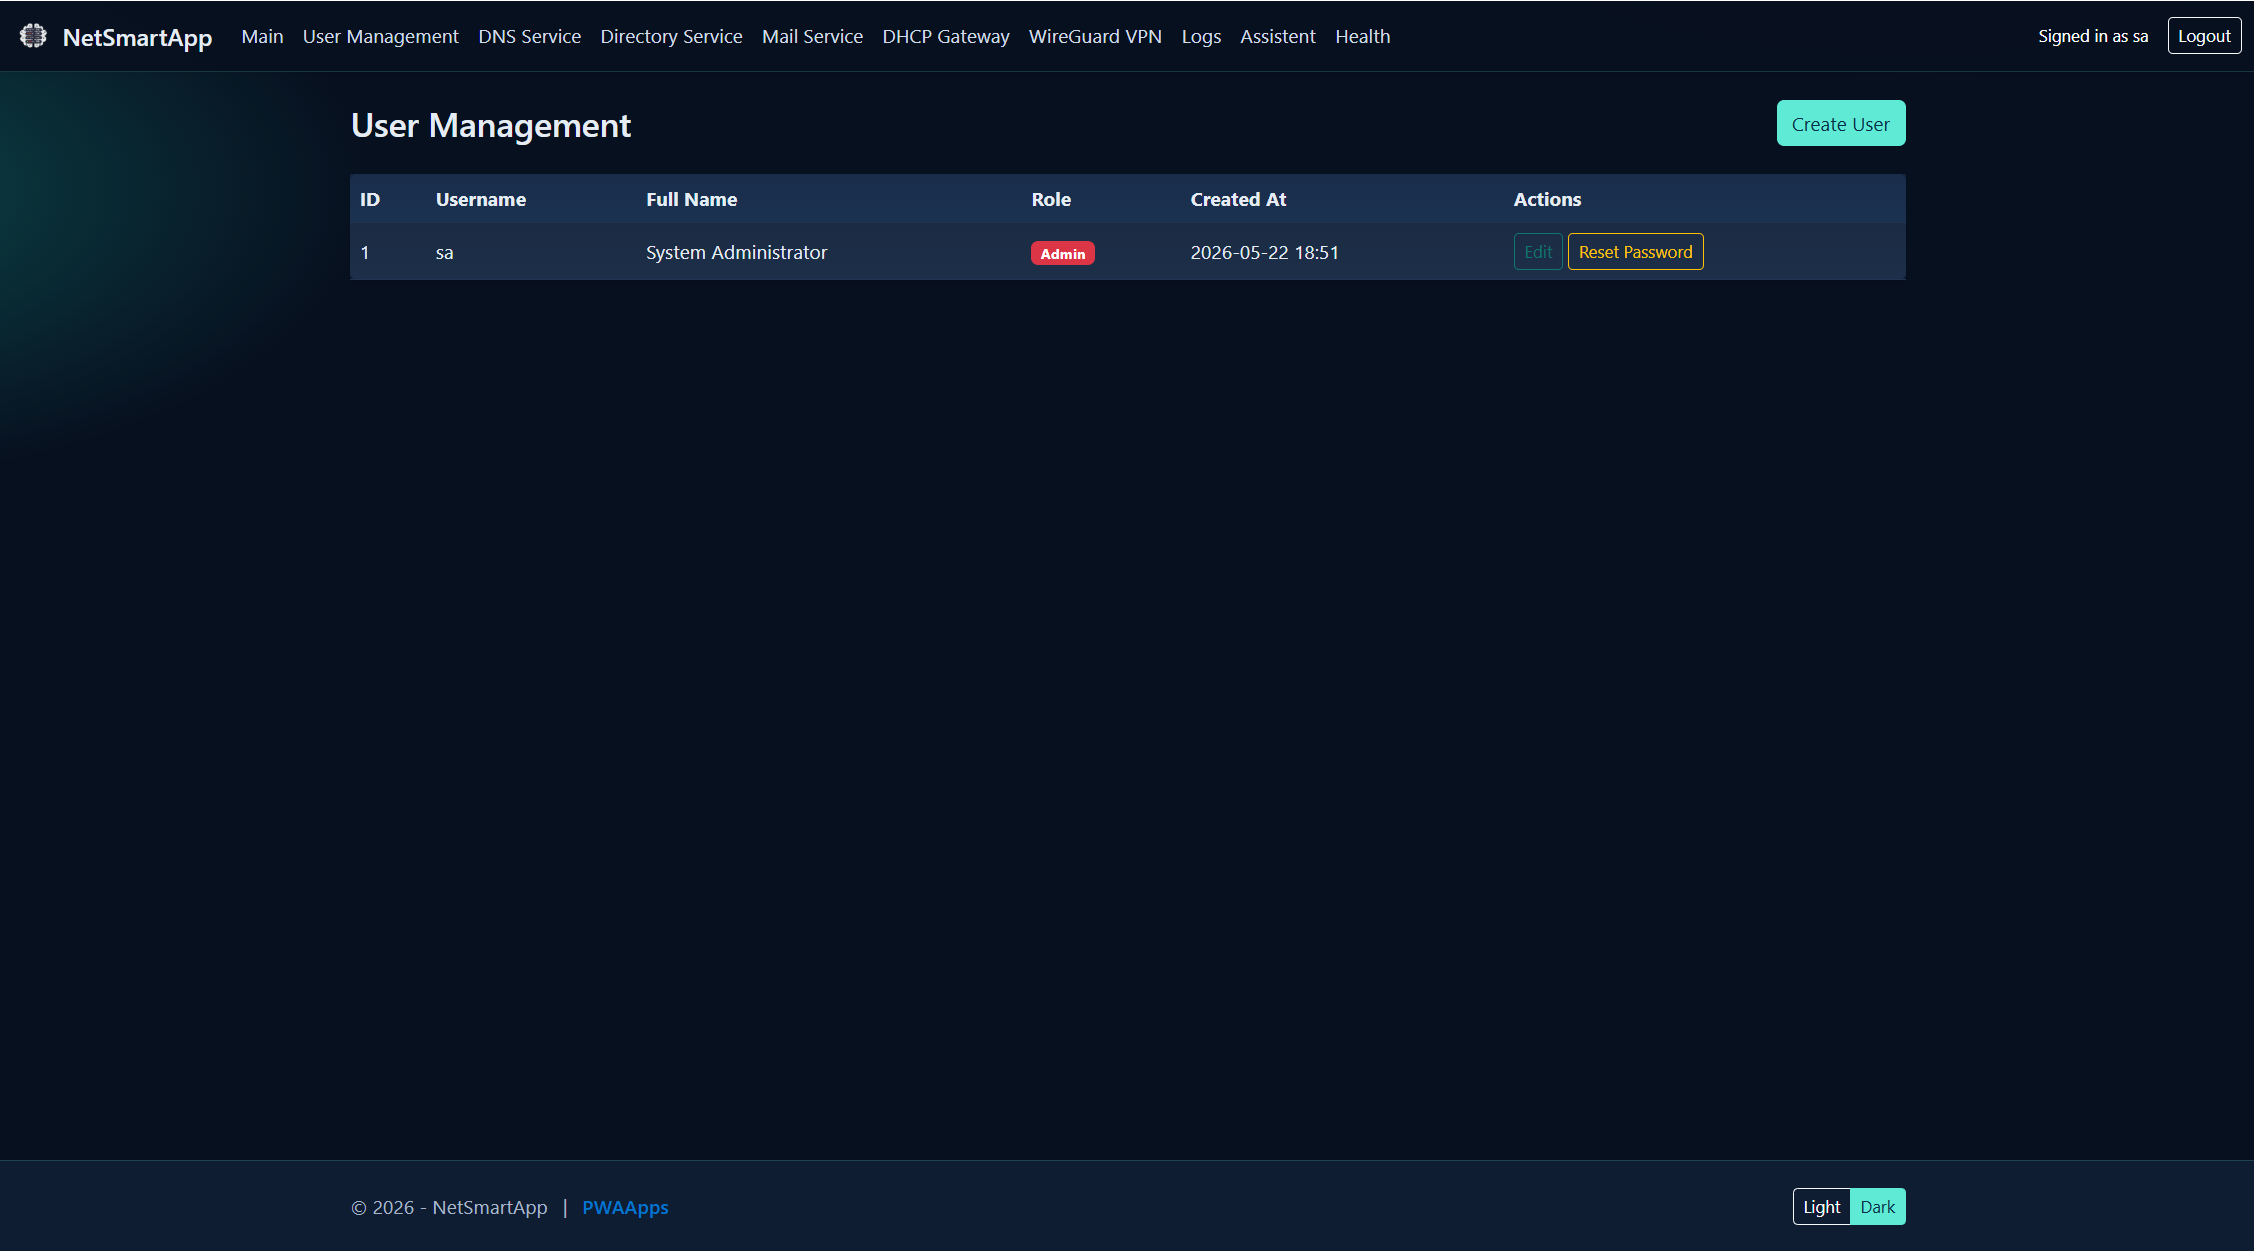Click the Username column header

[481, 199]
